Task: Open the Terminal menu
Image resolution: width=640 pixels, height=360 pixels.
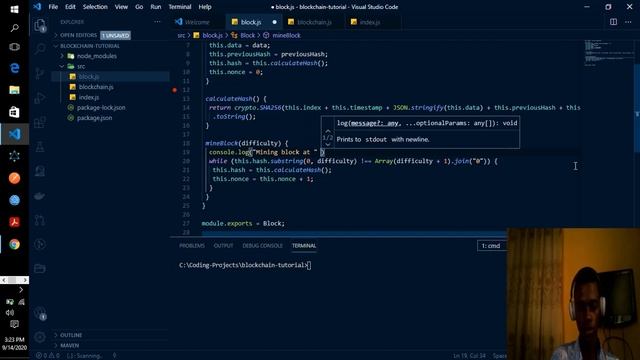Action: tap(180, 7)
